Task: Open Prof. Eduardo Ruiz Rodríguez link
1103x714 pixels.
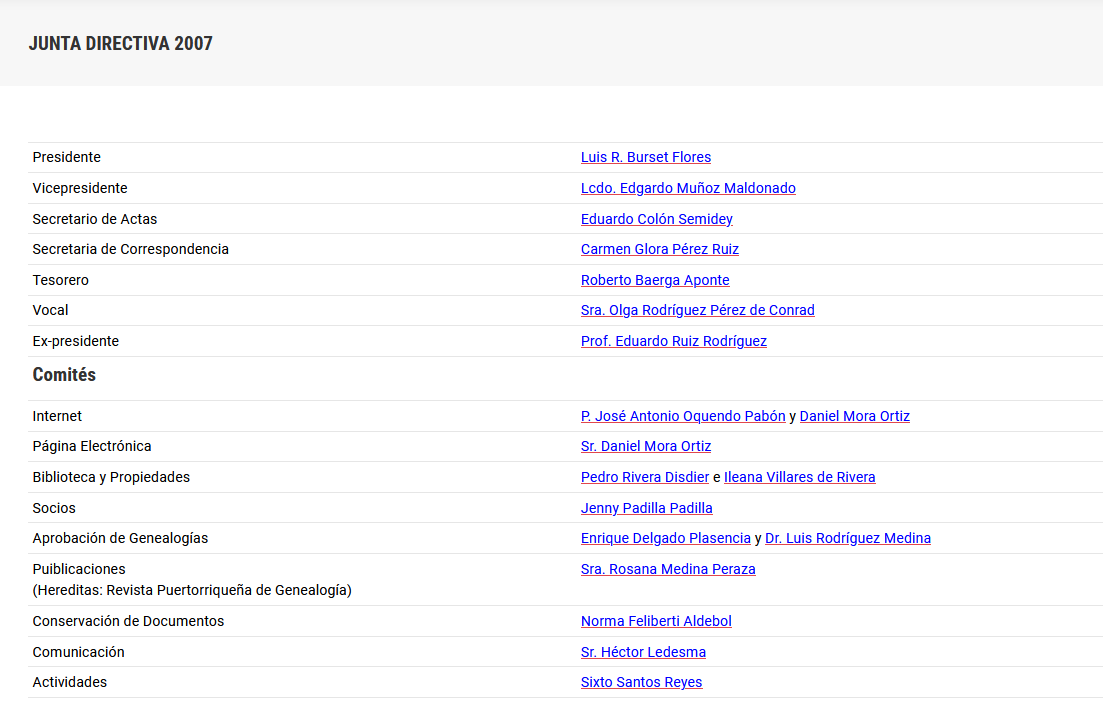Action: (x=673, y=341)
